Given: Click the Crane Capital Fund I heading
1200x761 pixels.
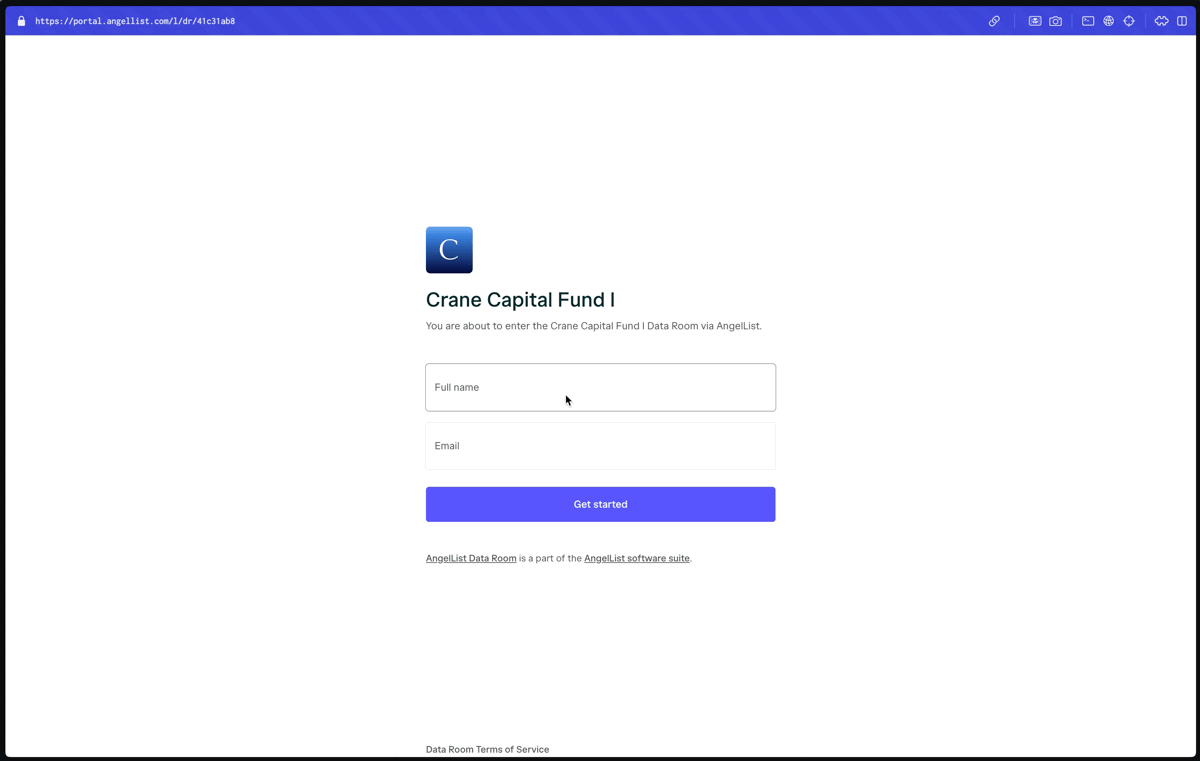Looking at the screenshot, I should [x=520, y=299].
